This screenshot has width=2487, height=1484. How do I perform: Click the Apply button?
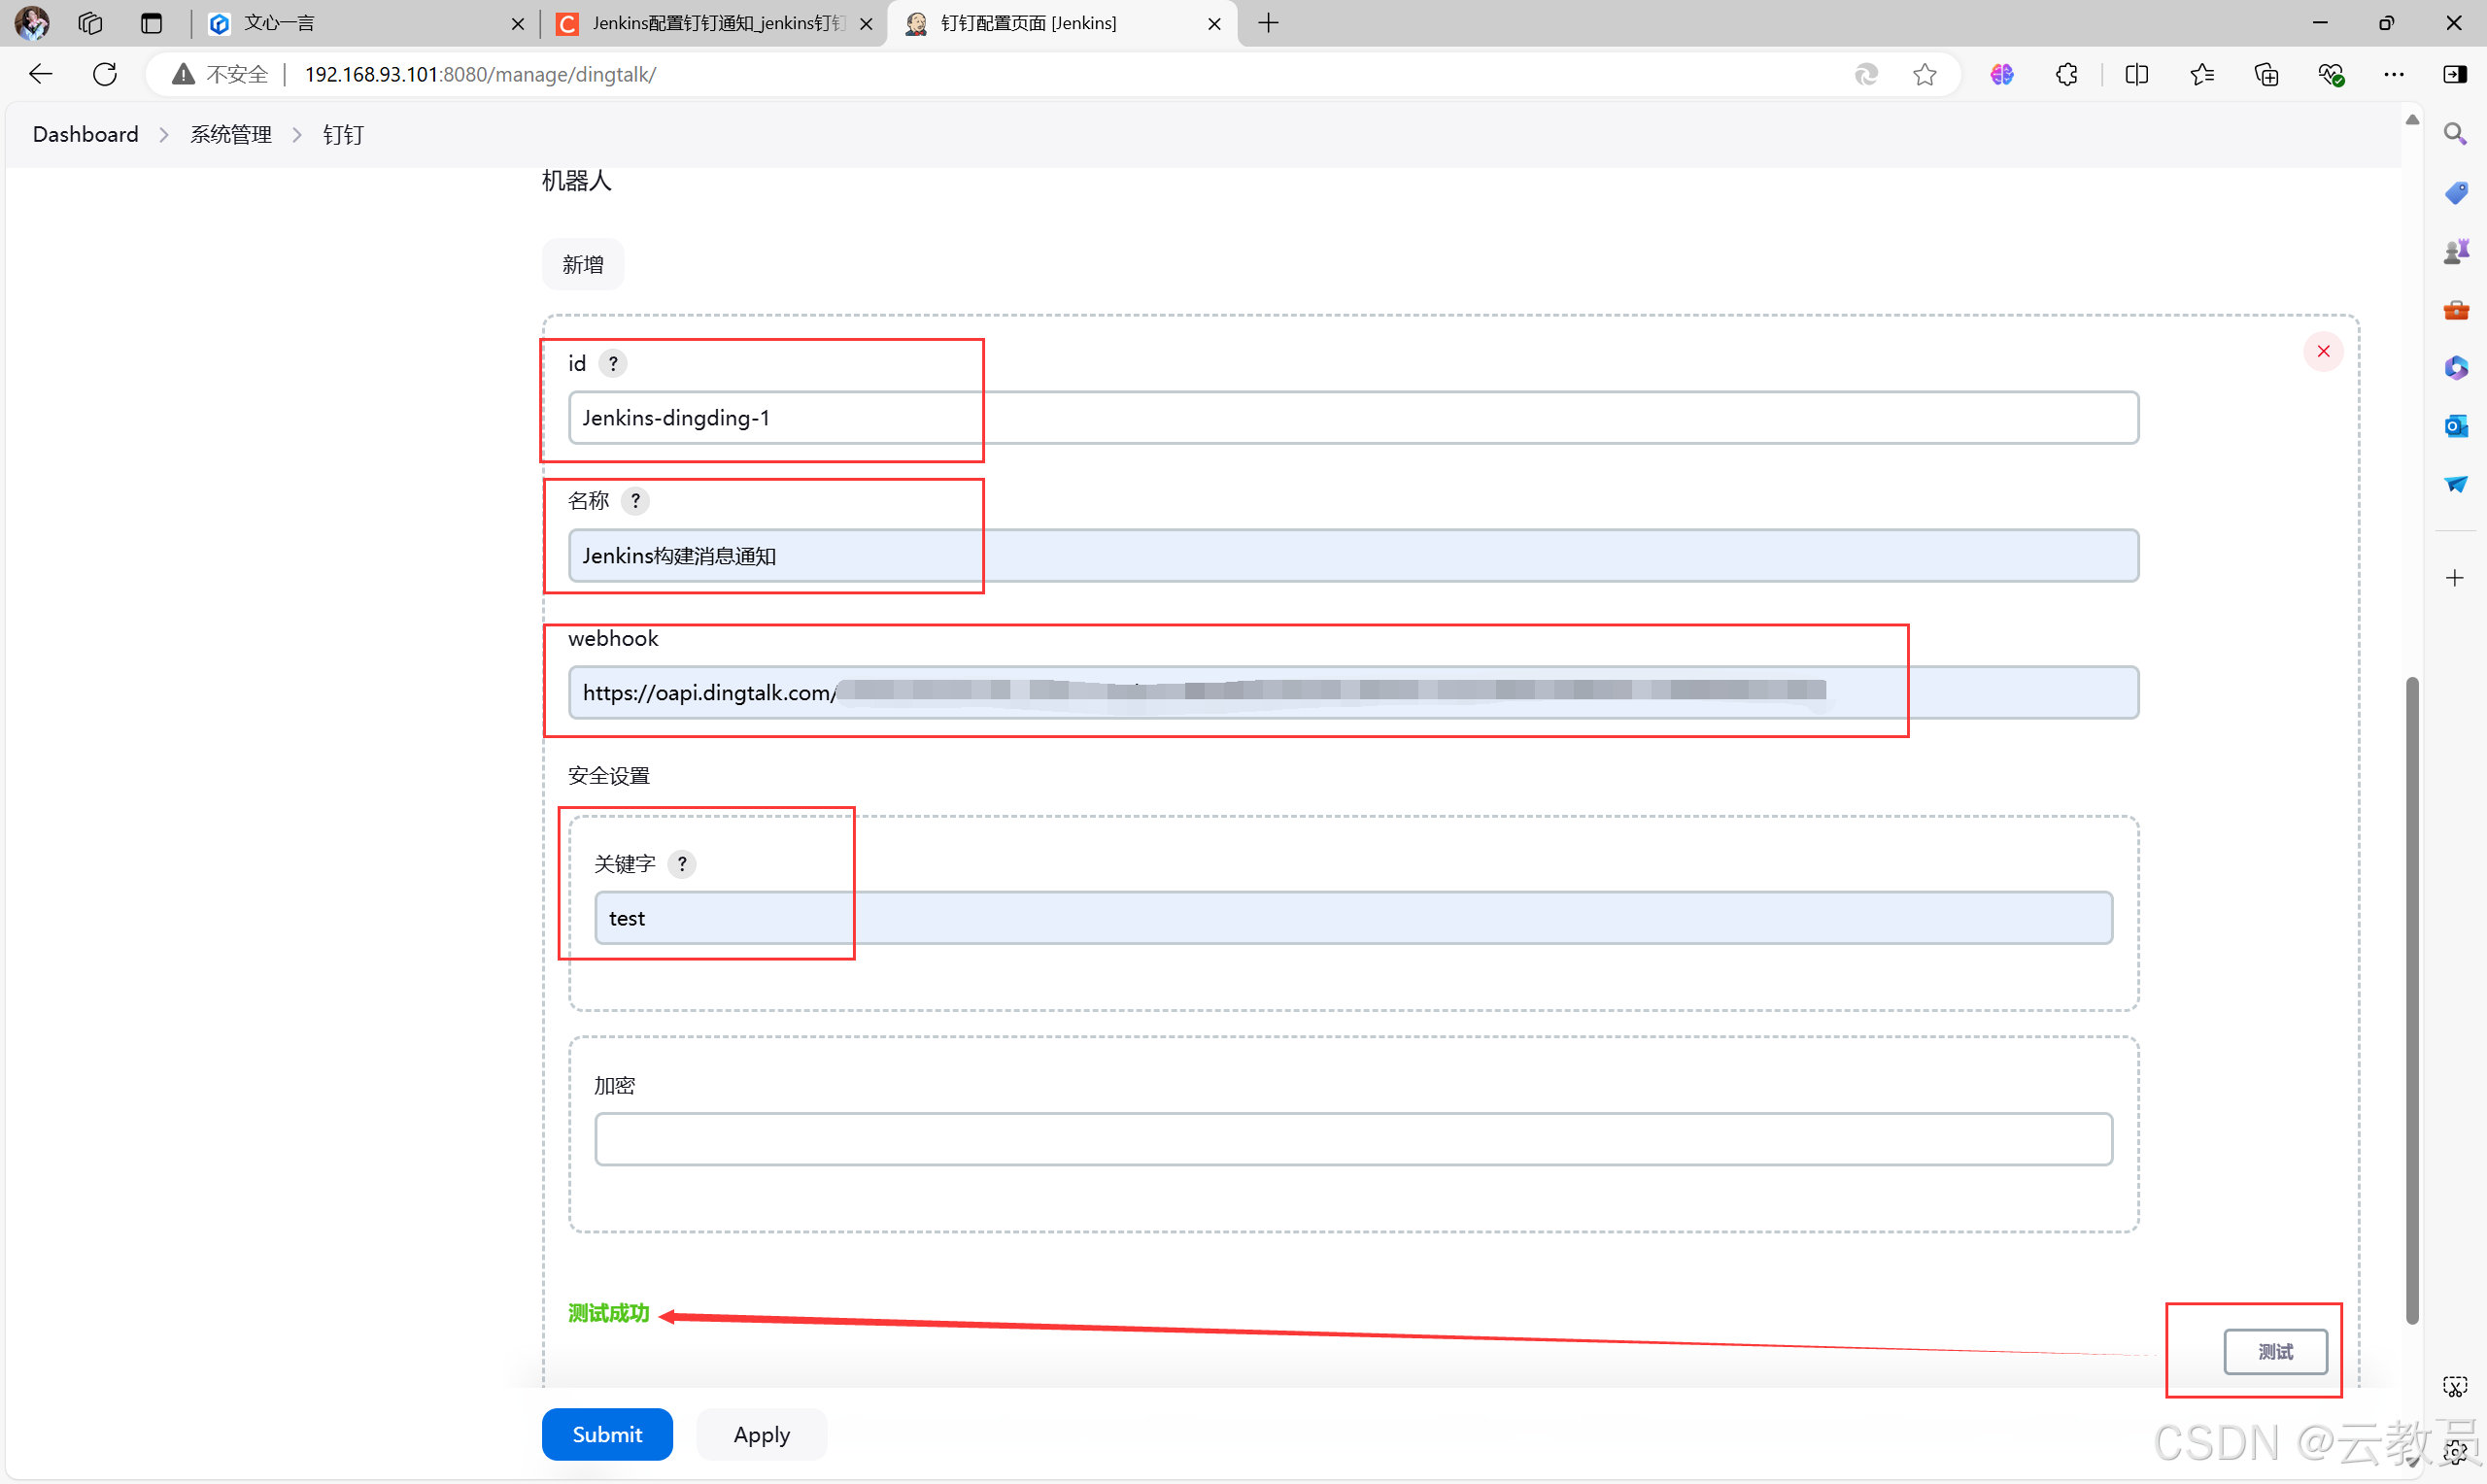click(x=760, y=1434)
